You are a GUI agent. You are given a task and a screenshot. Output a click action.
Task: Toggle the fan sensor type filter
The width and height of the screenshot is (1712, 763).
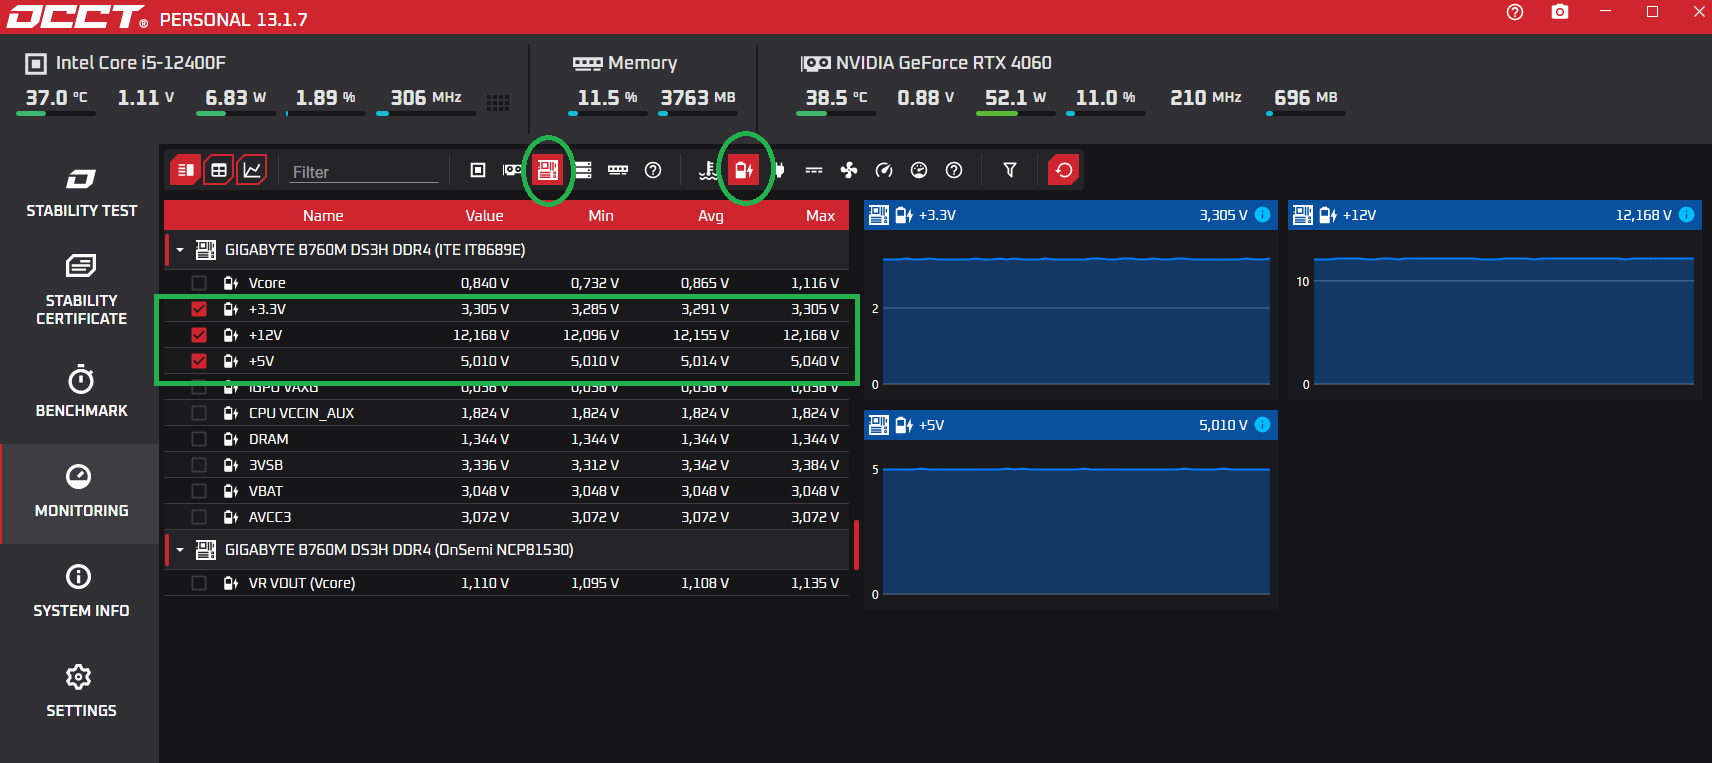(x=849, y=170)
